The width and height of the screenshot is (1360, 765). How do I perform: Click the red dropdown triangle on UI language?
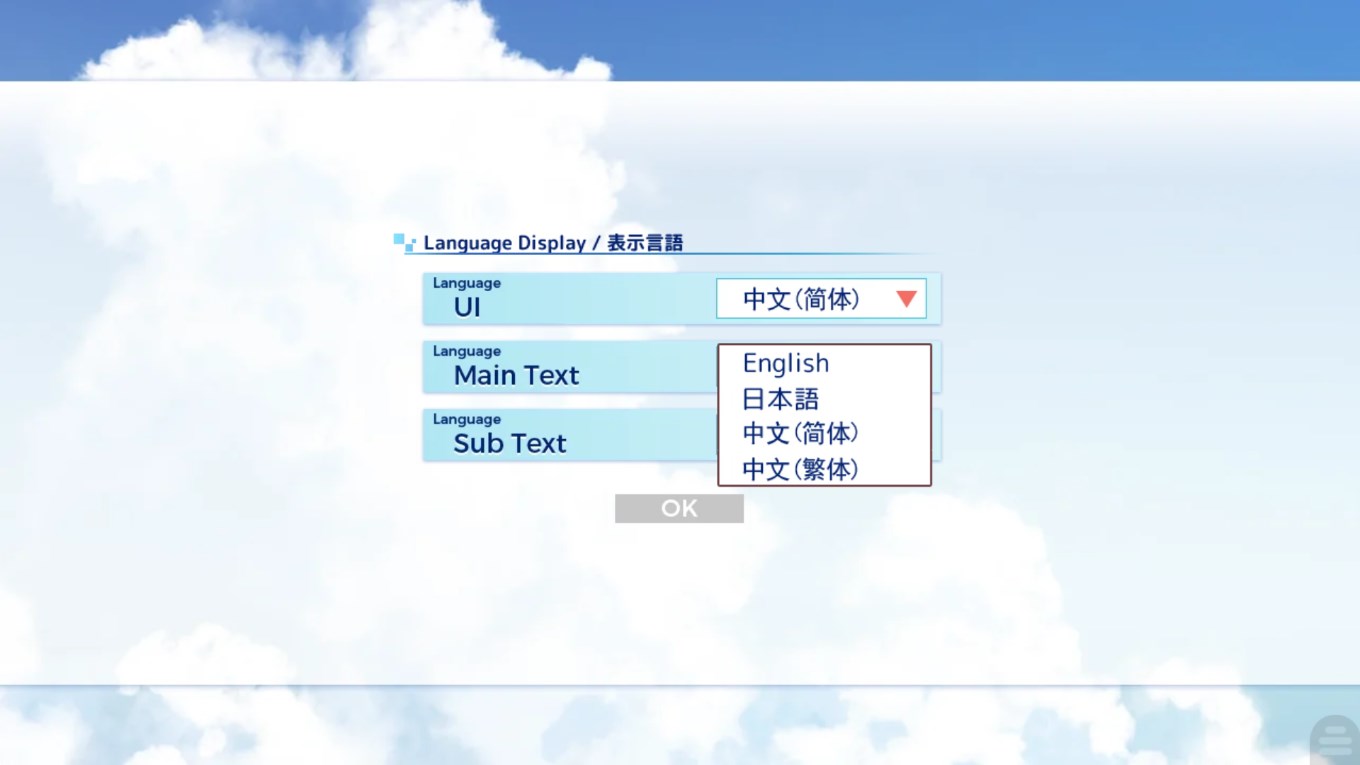click(x=906, y=298)
